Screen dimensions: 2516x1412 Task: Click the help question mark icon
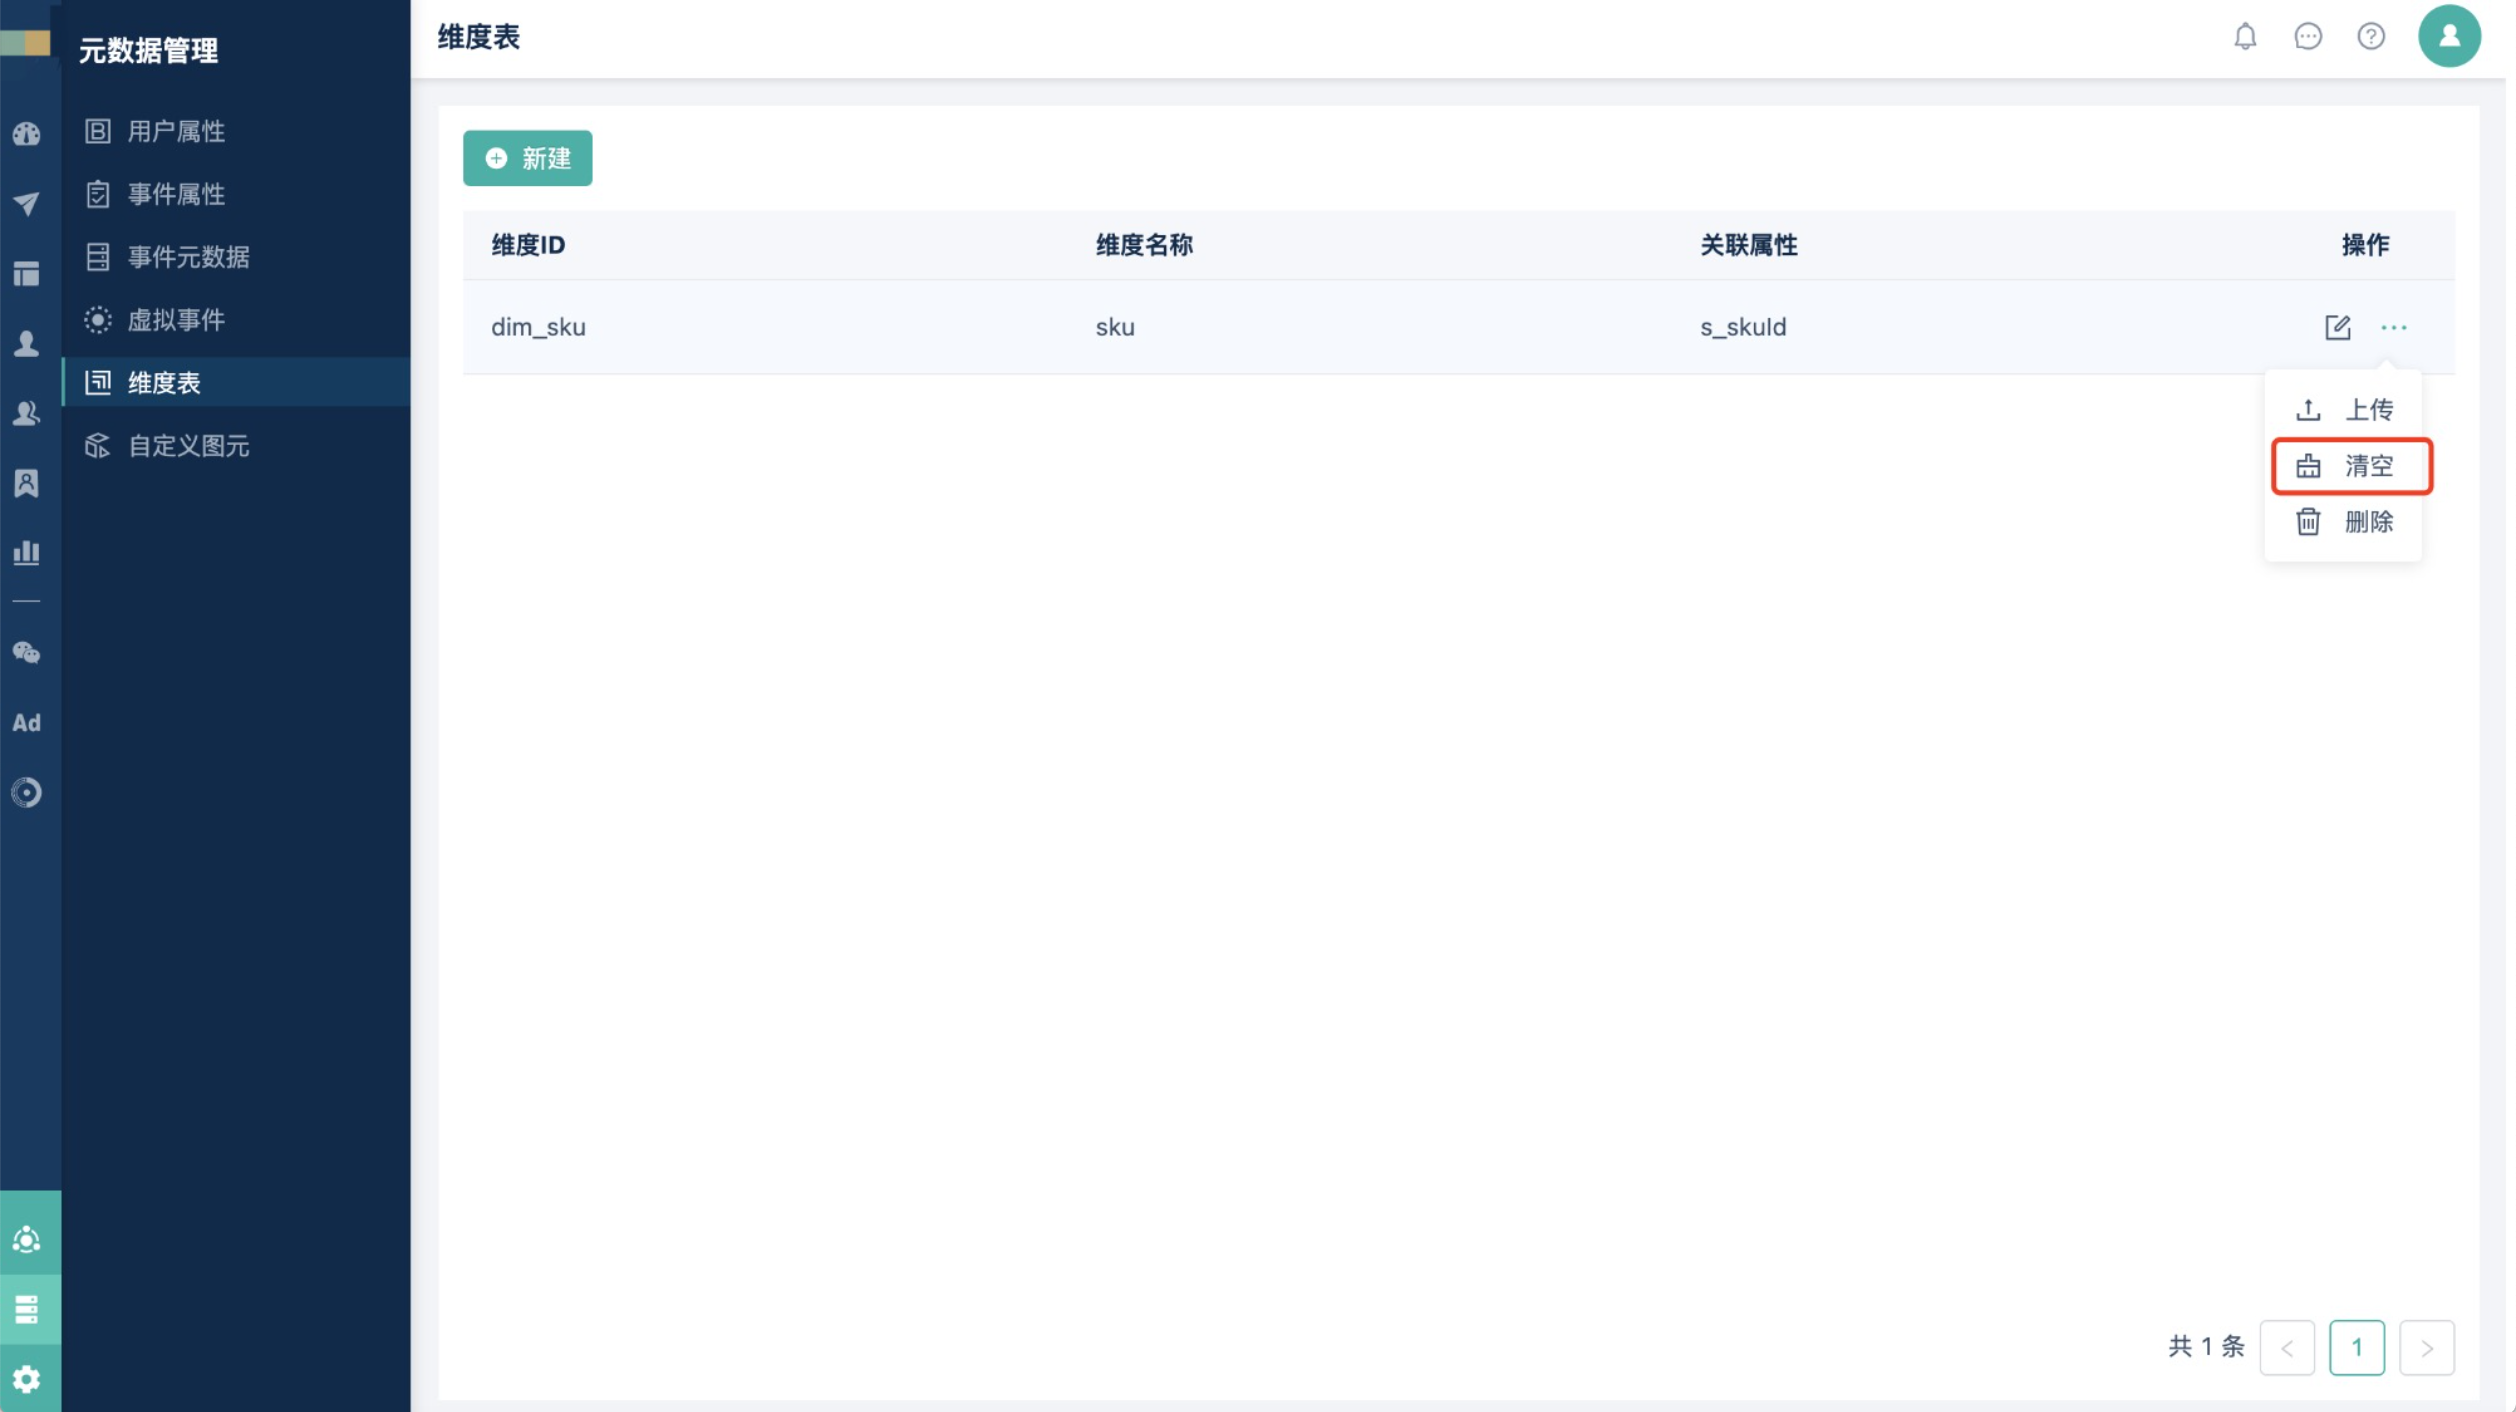click(2370, 37)
